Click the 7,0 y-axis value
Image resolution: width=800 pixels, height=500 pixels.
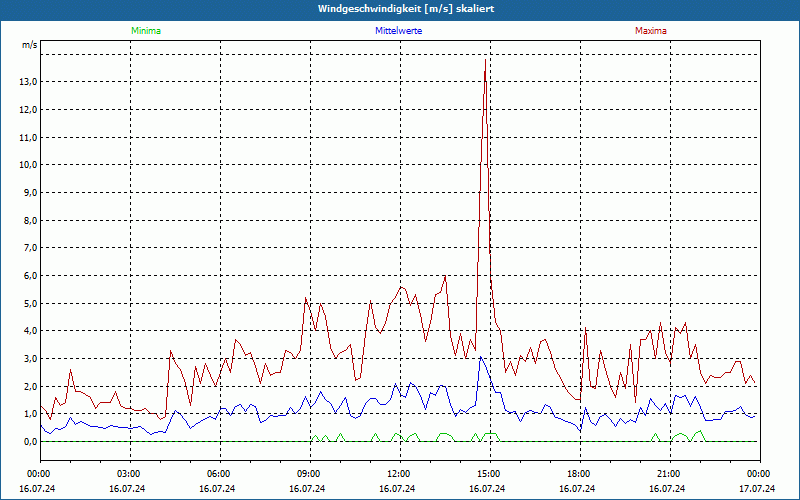(31, 248)
